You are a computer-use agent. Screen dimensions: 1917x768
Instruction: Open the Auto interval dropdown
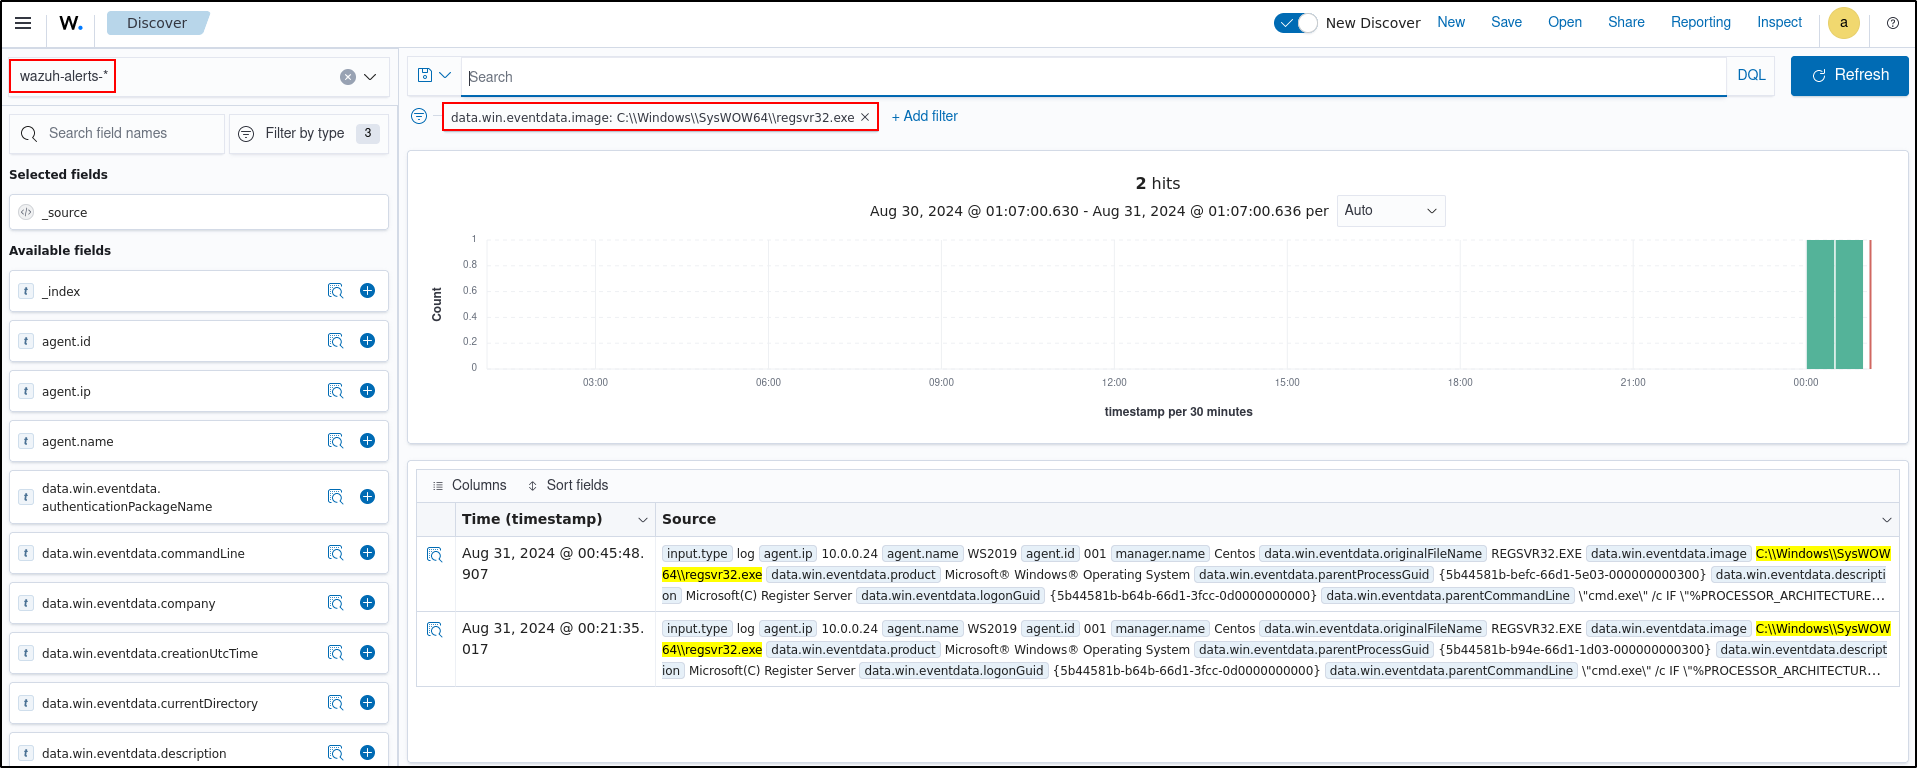[1390, 211]
